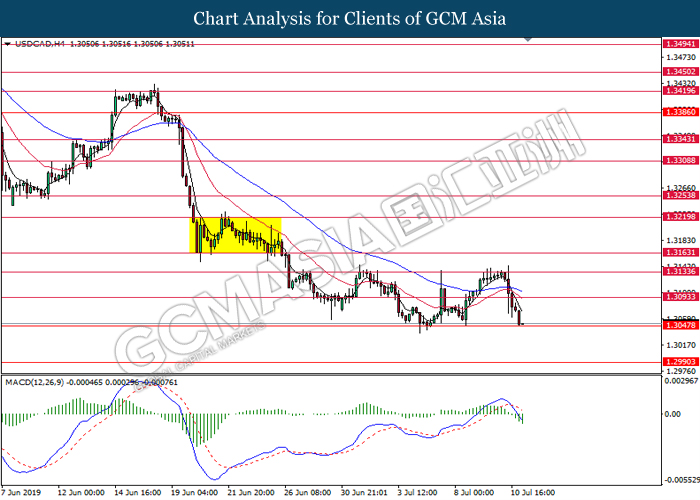Click the price axis value 1.31830

point(681,241)
